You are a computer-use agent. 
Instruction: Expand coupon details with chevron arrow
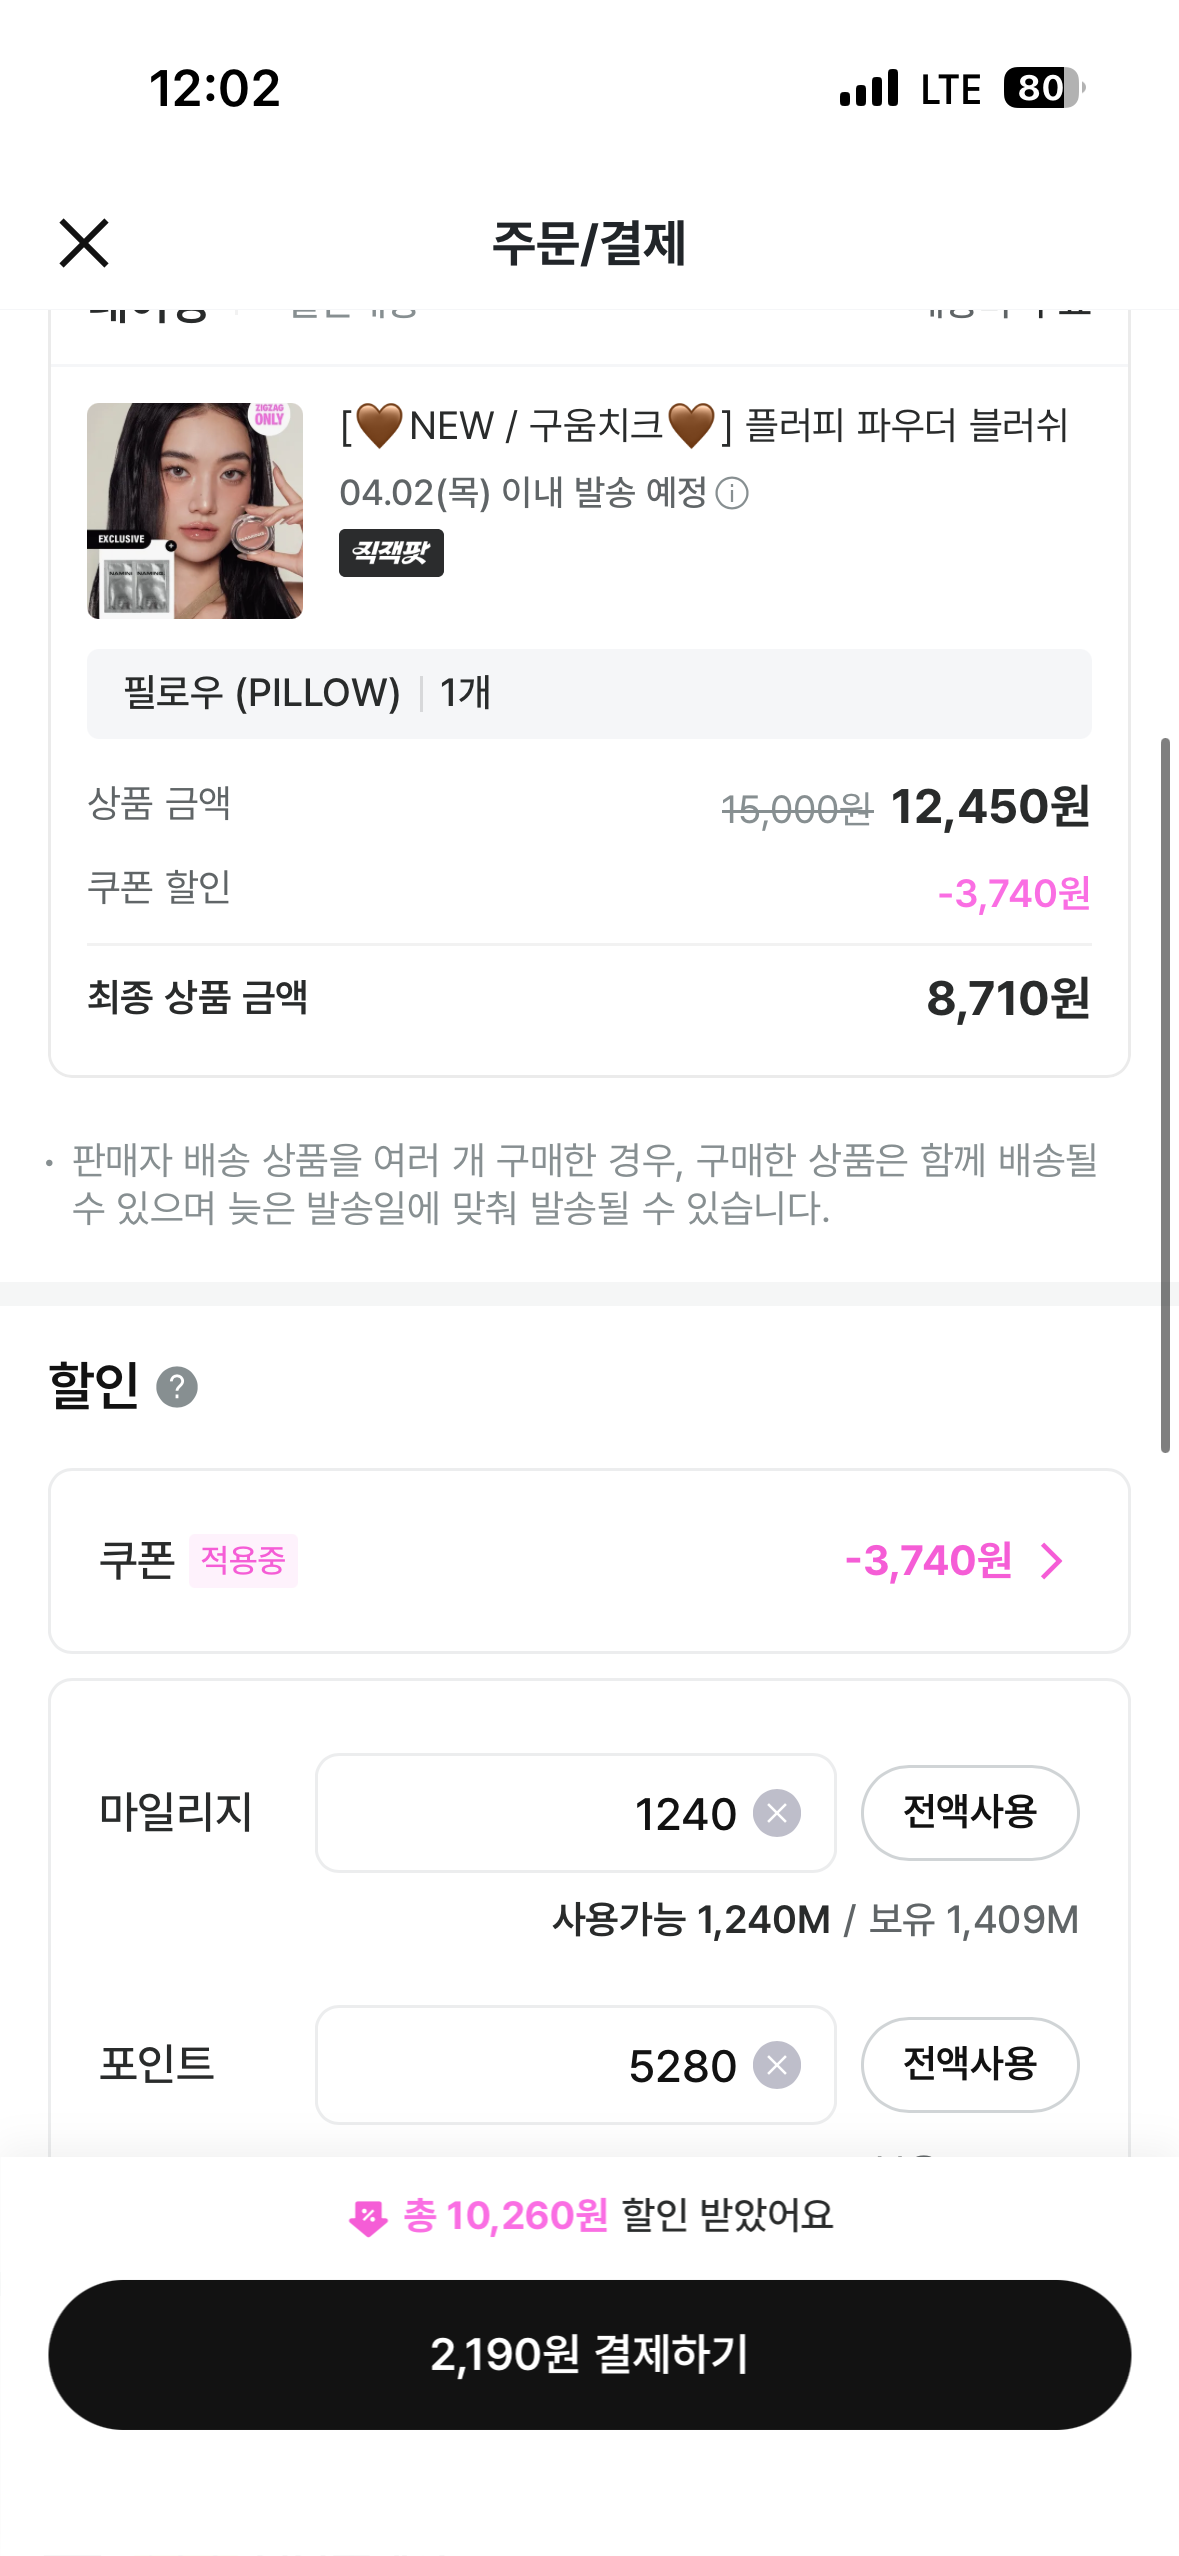pyautogui.click(x=1051, y=1561)
